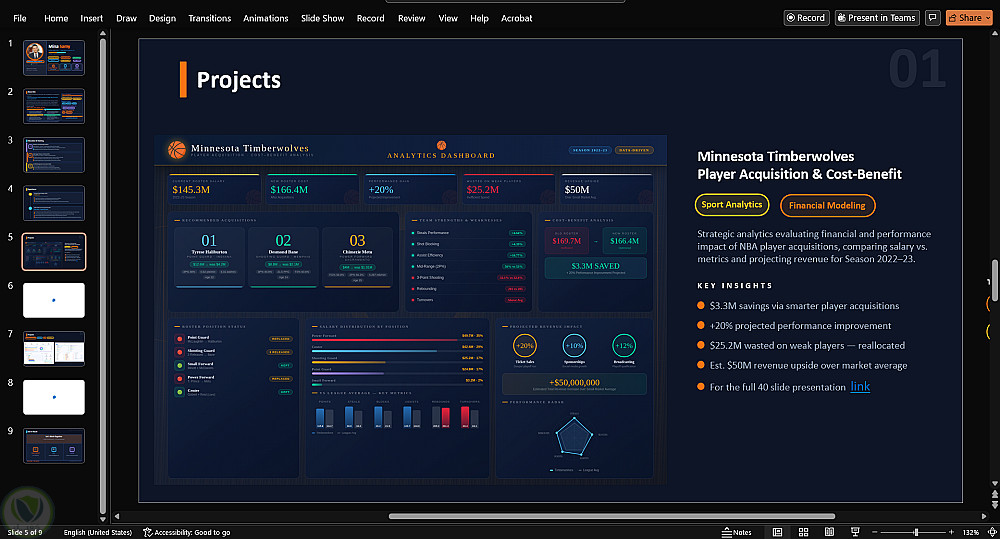The height and width of the screenshot is (539, 1000).
Task: Select slide 9 thumbnail
Action: coord(54,445)
